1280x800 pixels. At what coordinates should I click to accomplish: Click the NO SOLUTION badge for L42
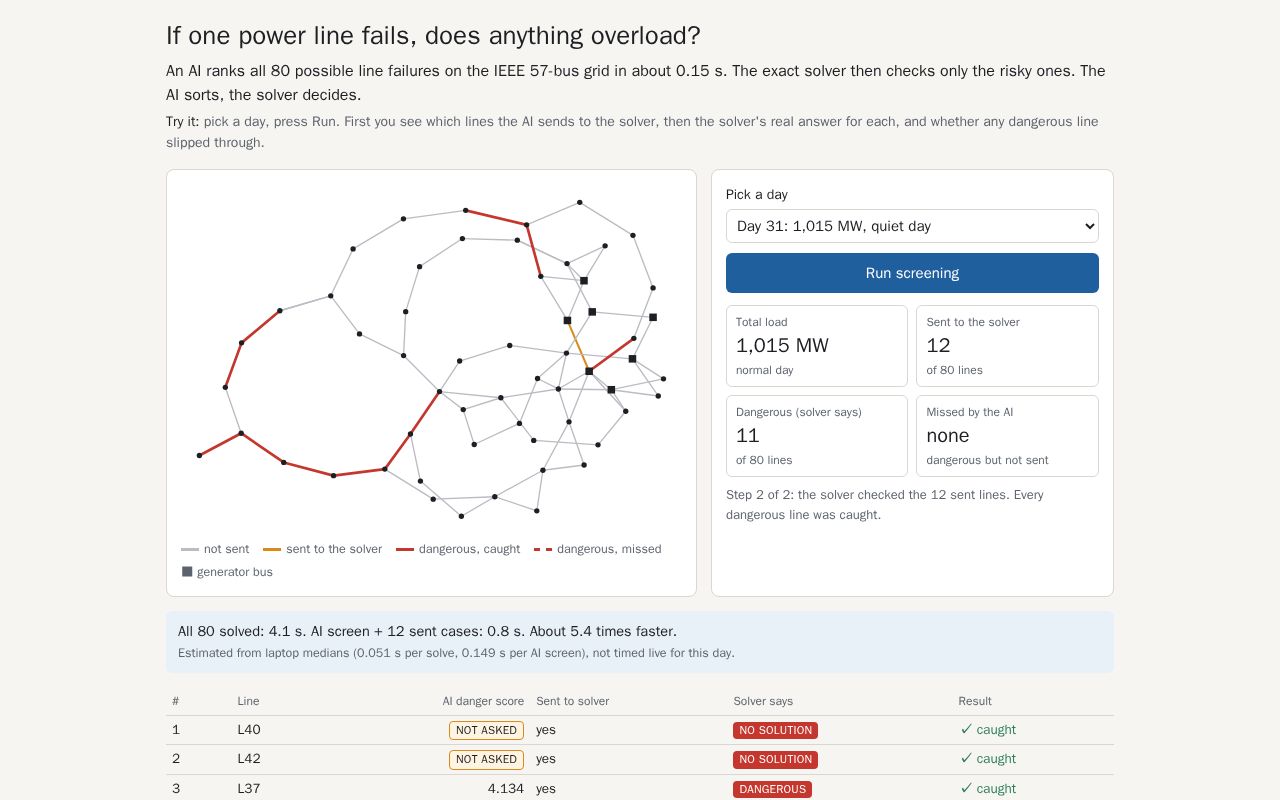pos(775,759)
